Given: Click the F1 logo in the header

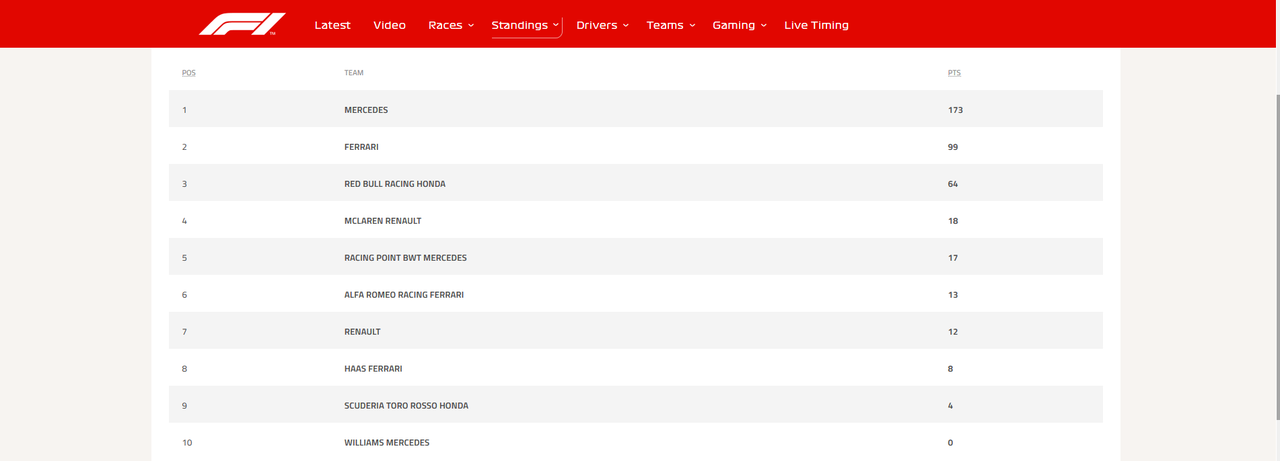Looking at the screenshot, I should [x=242, y=24].
